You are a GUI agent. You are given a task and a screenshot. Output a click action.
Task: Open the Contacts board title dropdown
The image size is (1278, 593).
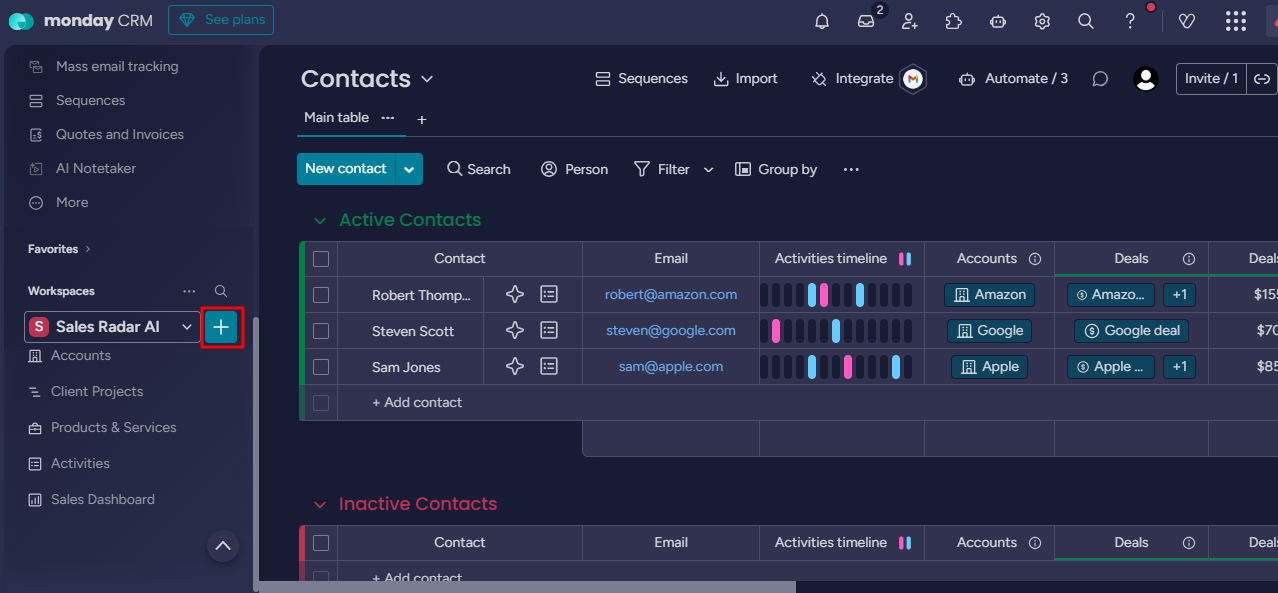click(427, 79)
